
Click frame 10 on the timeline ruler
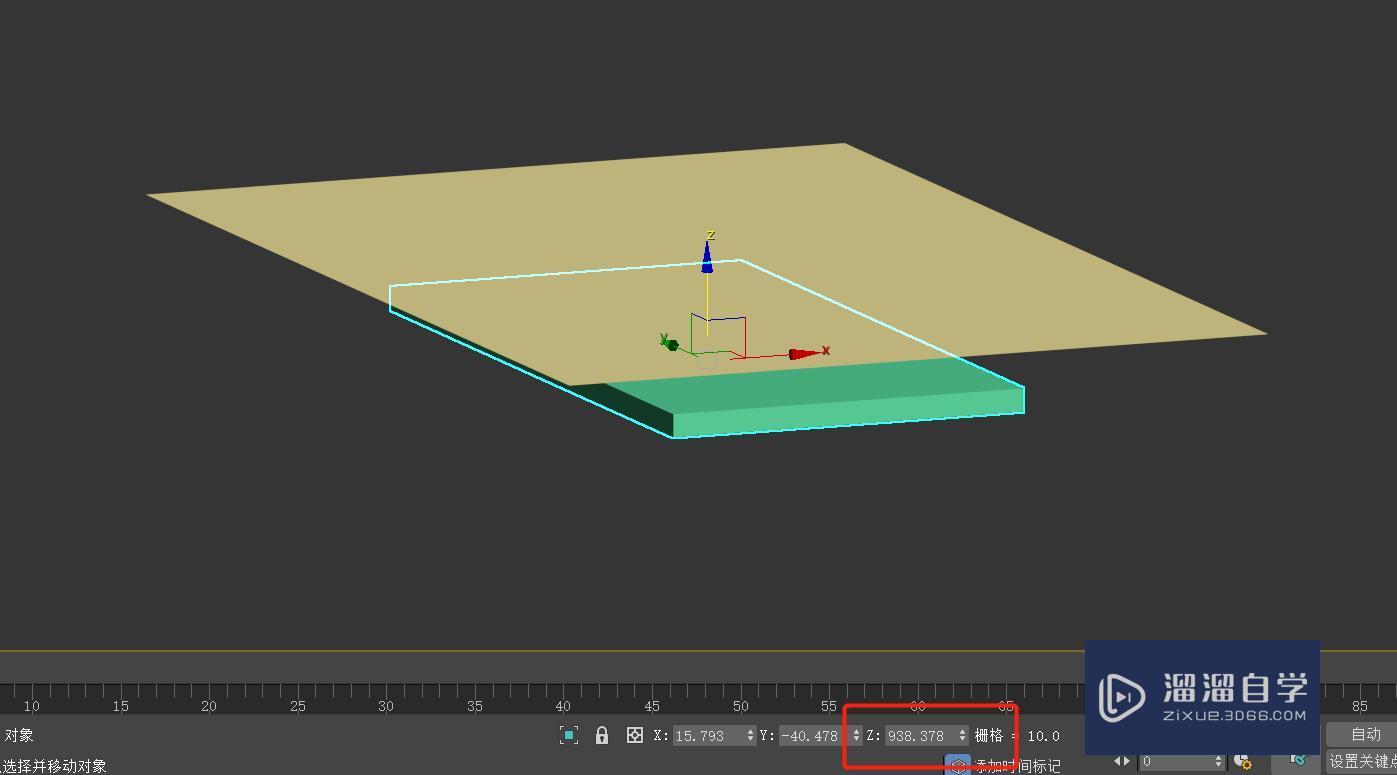32,706
